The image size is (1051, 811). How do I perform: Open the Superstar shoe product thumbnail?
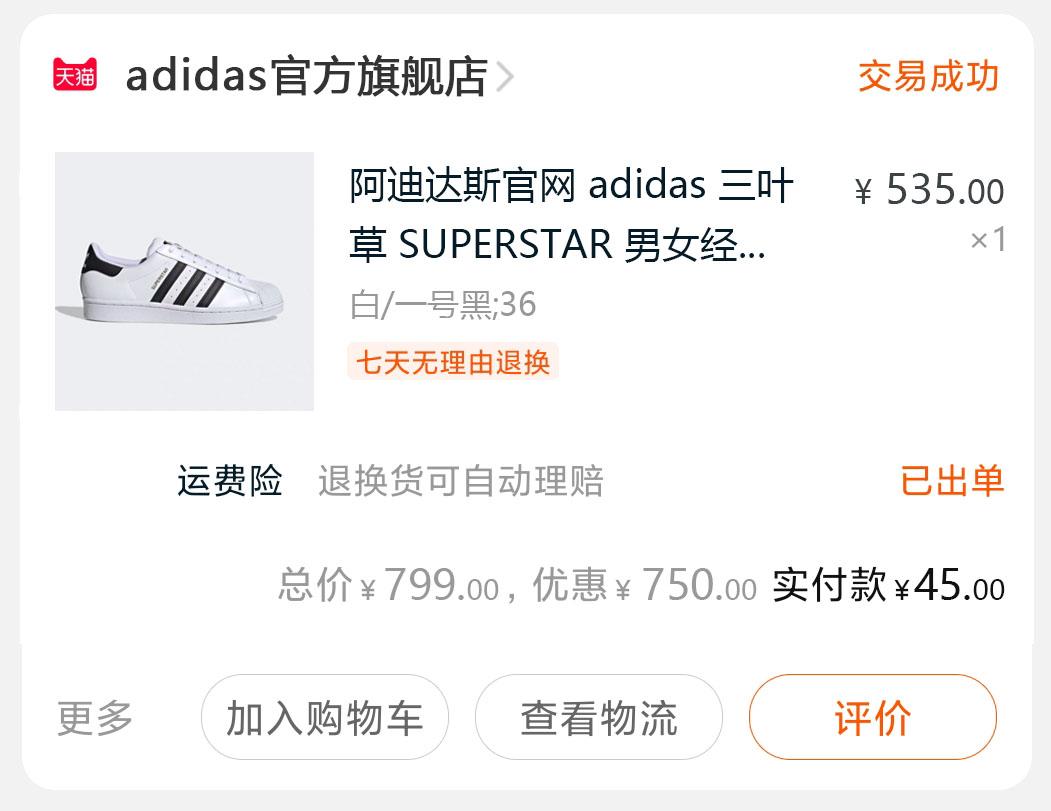184,281
